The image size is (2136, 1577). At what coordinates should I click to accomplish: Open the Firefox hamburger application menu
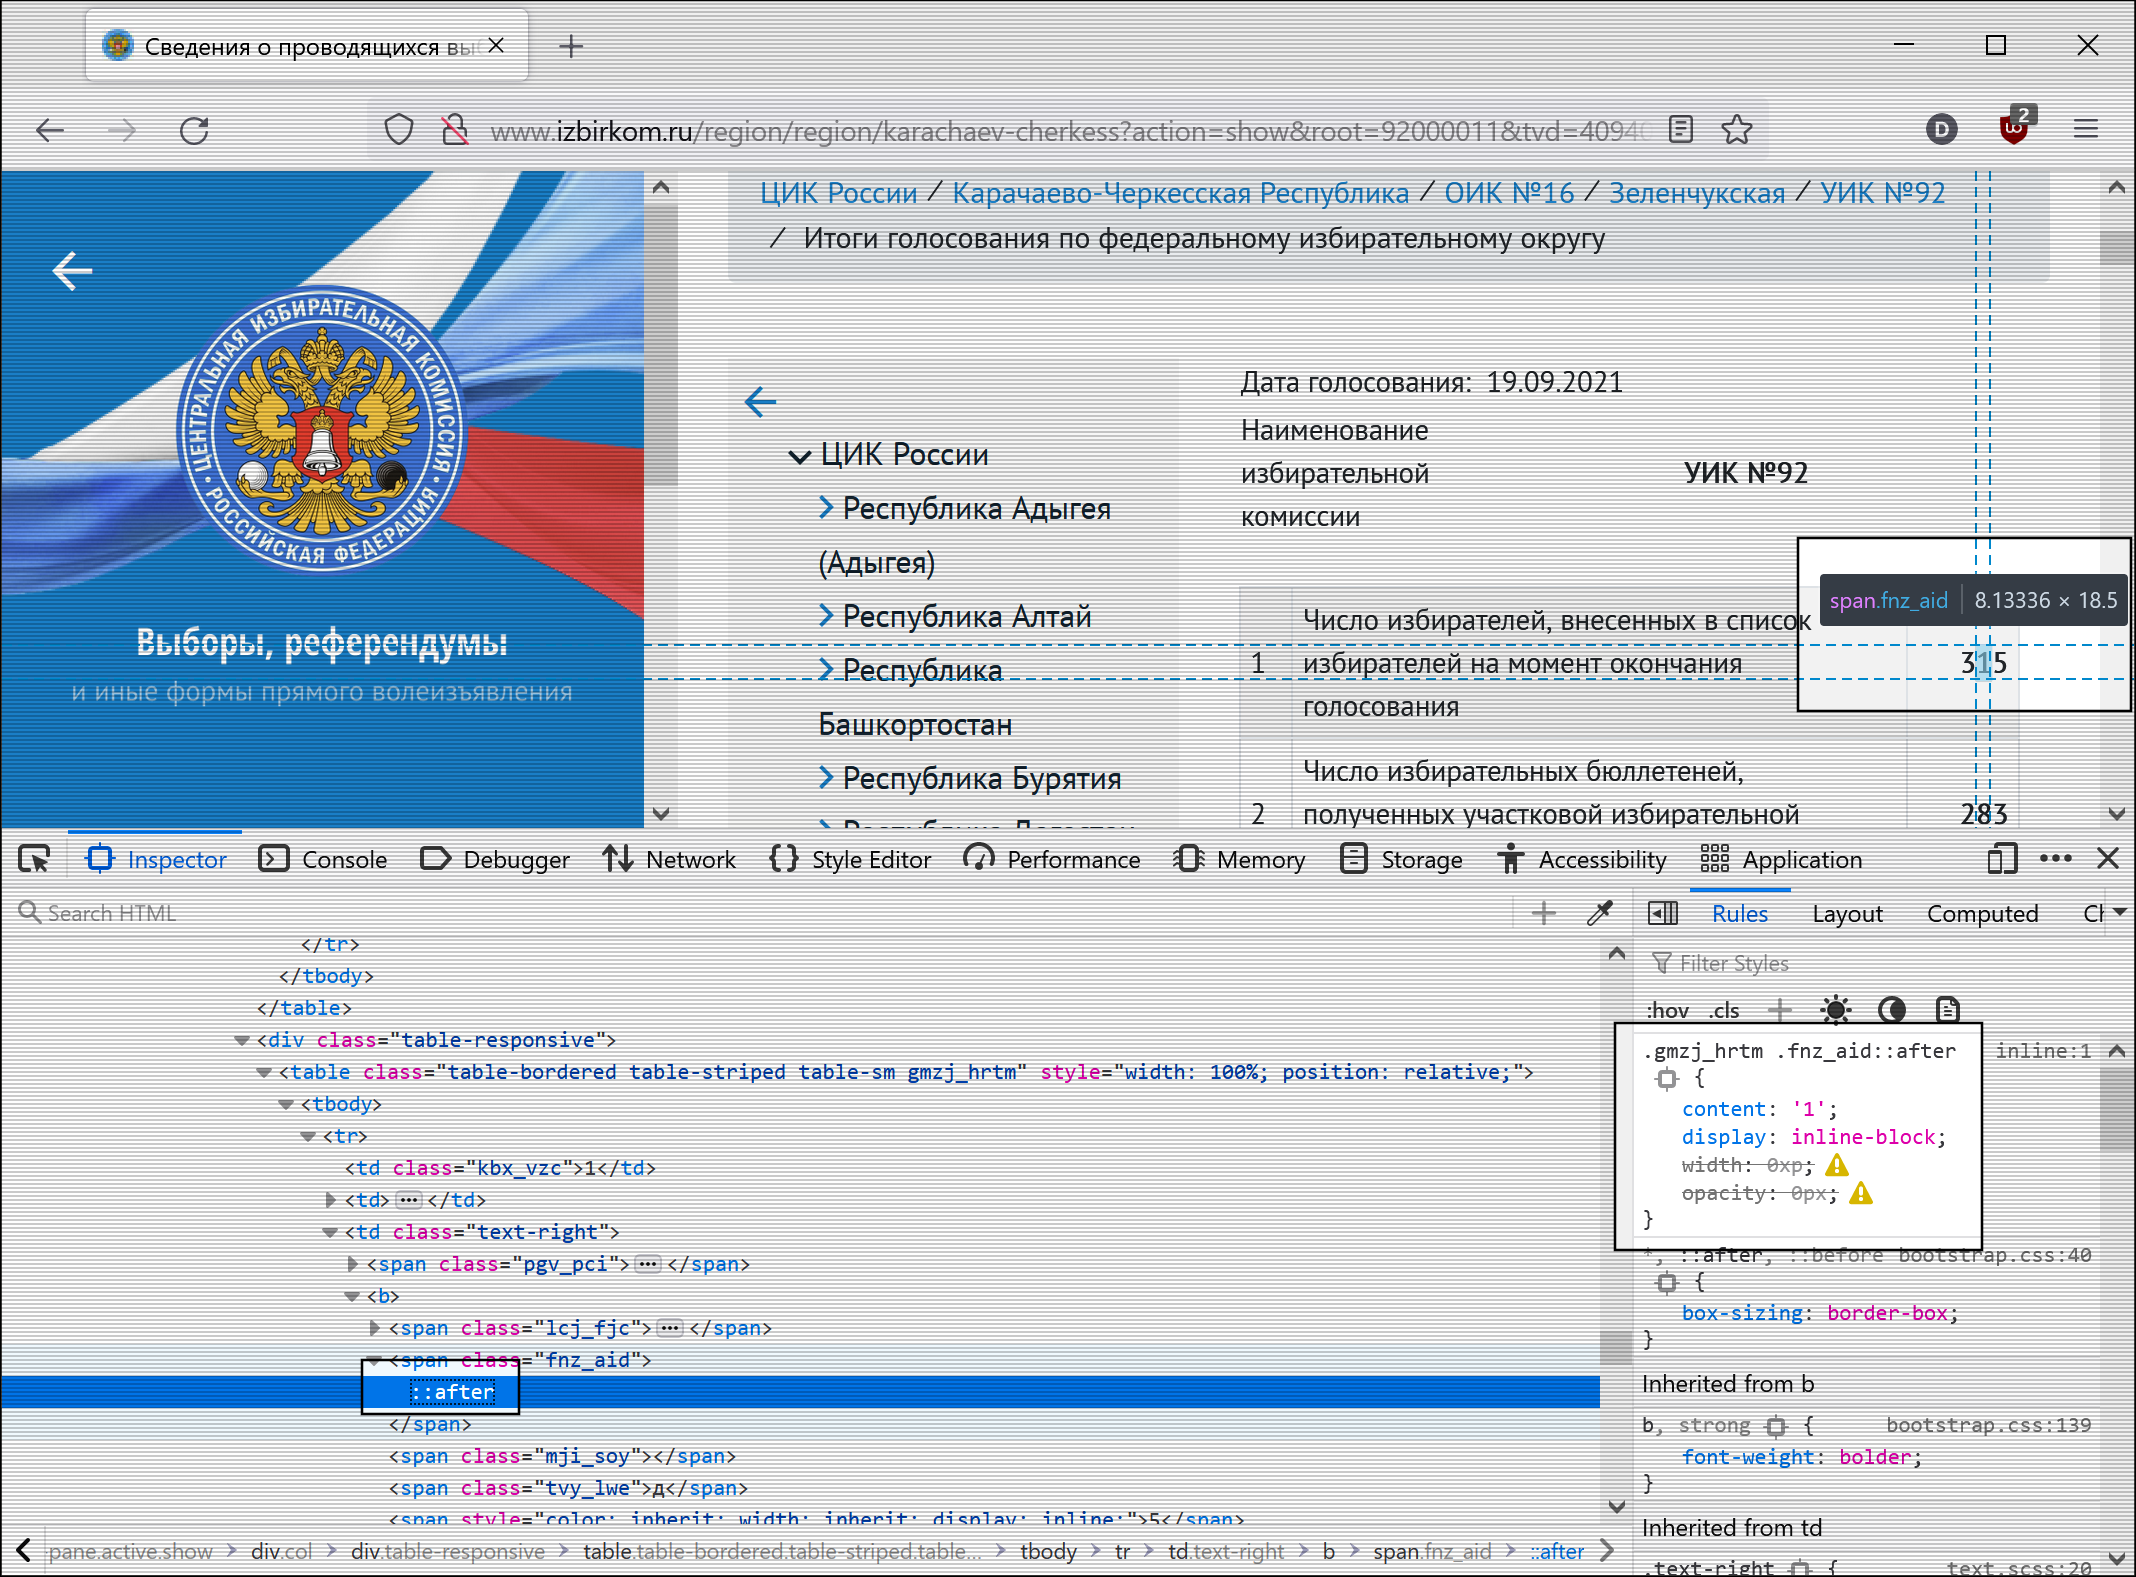2086,130
